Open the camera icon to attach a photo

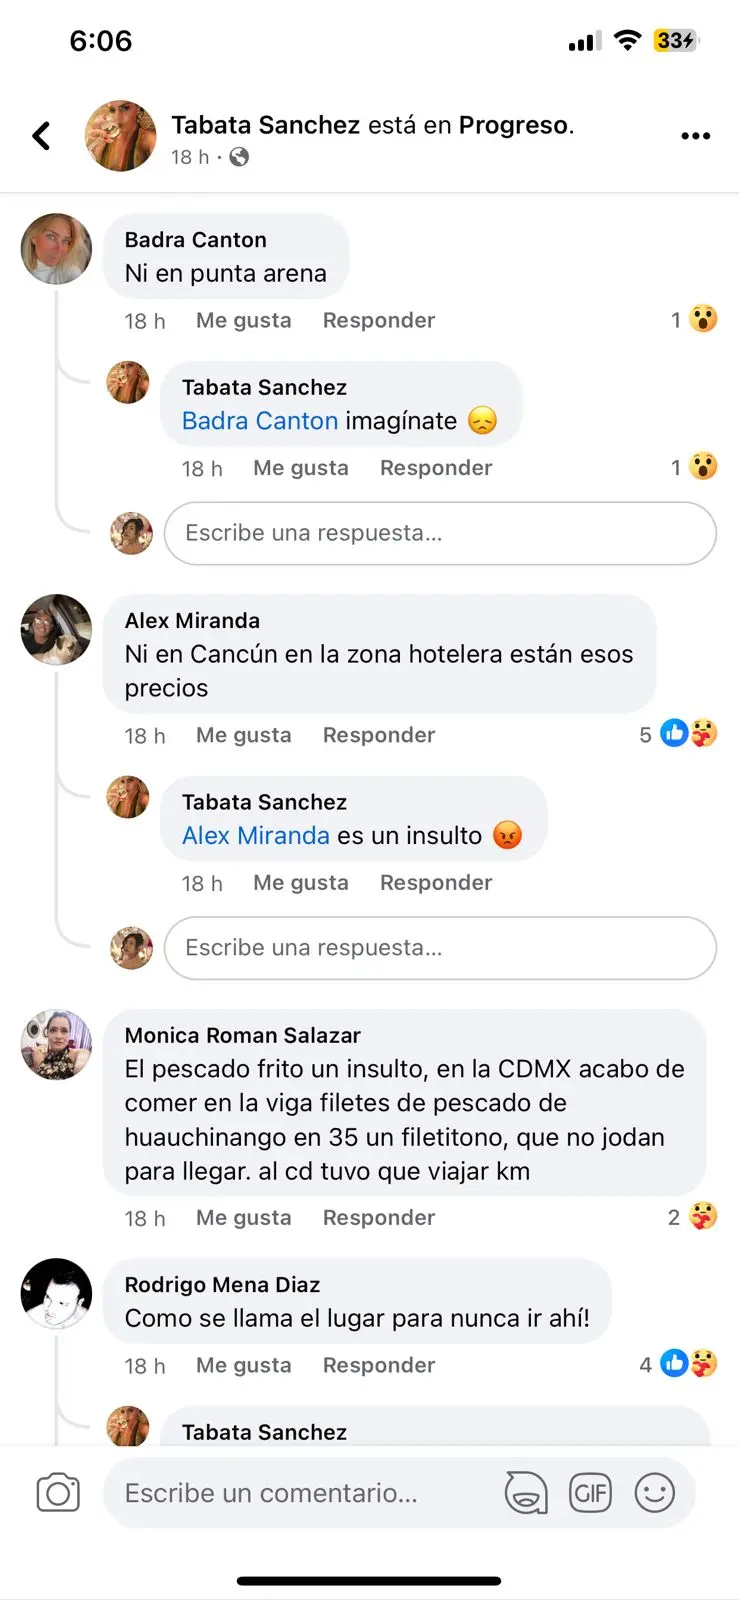click(x=57, y=1492)
